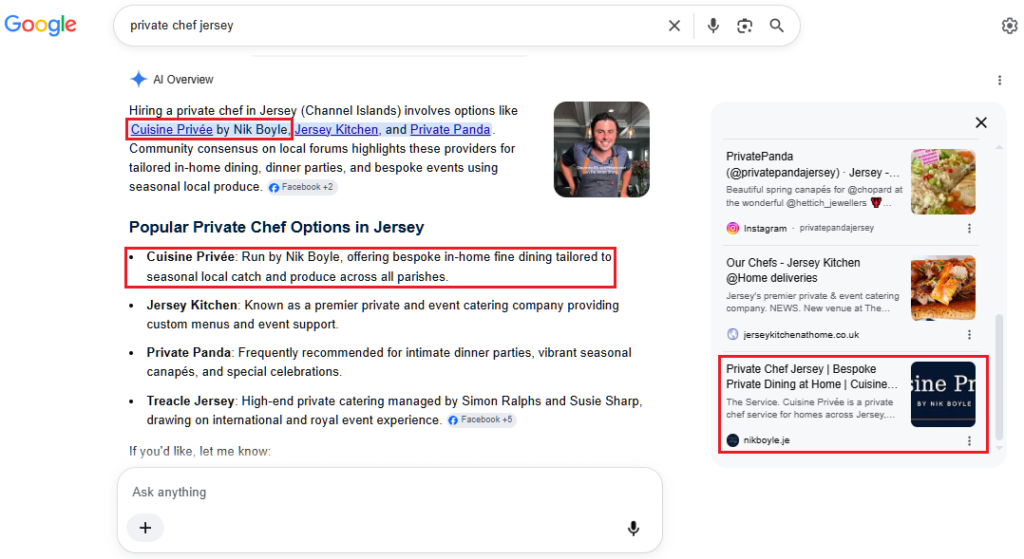Click the Cuisine Privée bullet item bold name

[x=190, y=257]
